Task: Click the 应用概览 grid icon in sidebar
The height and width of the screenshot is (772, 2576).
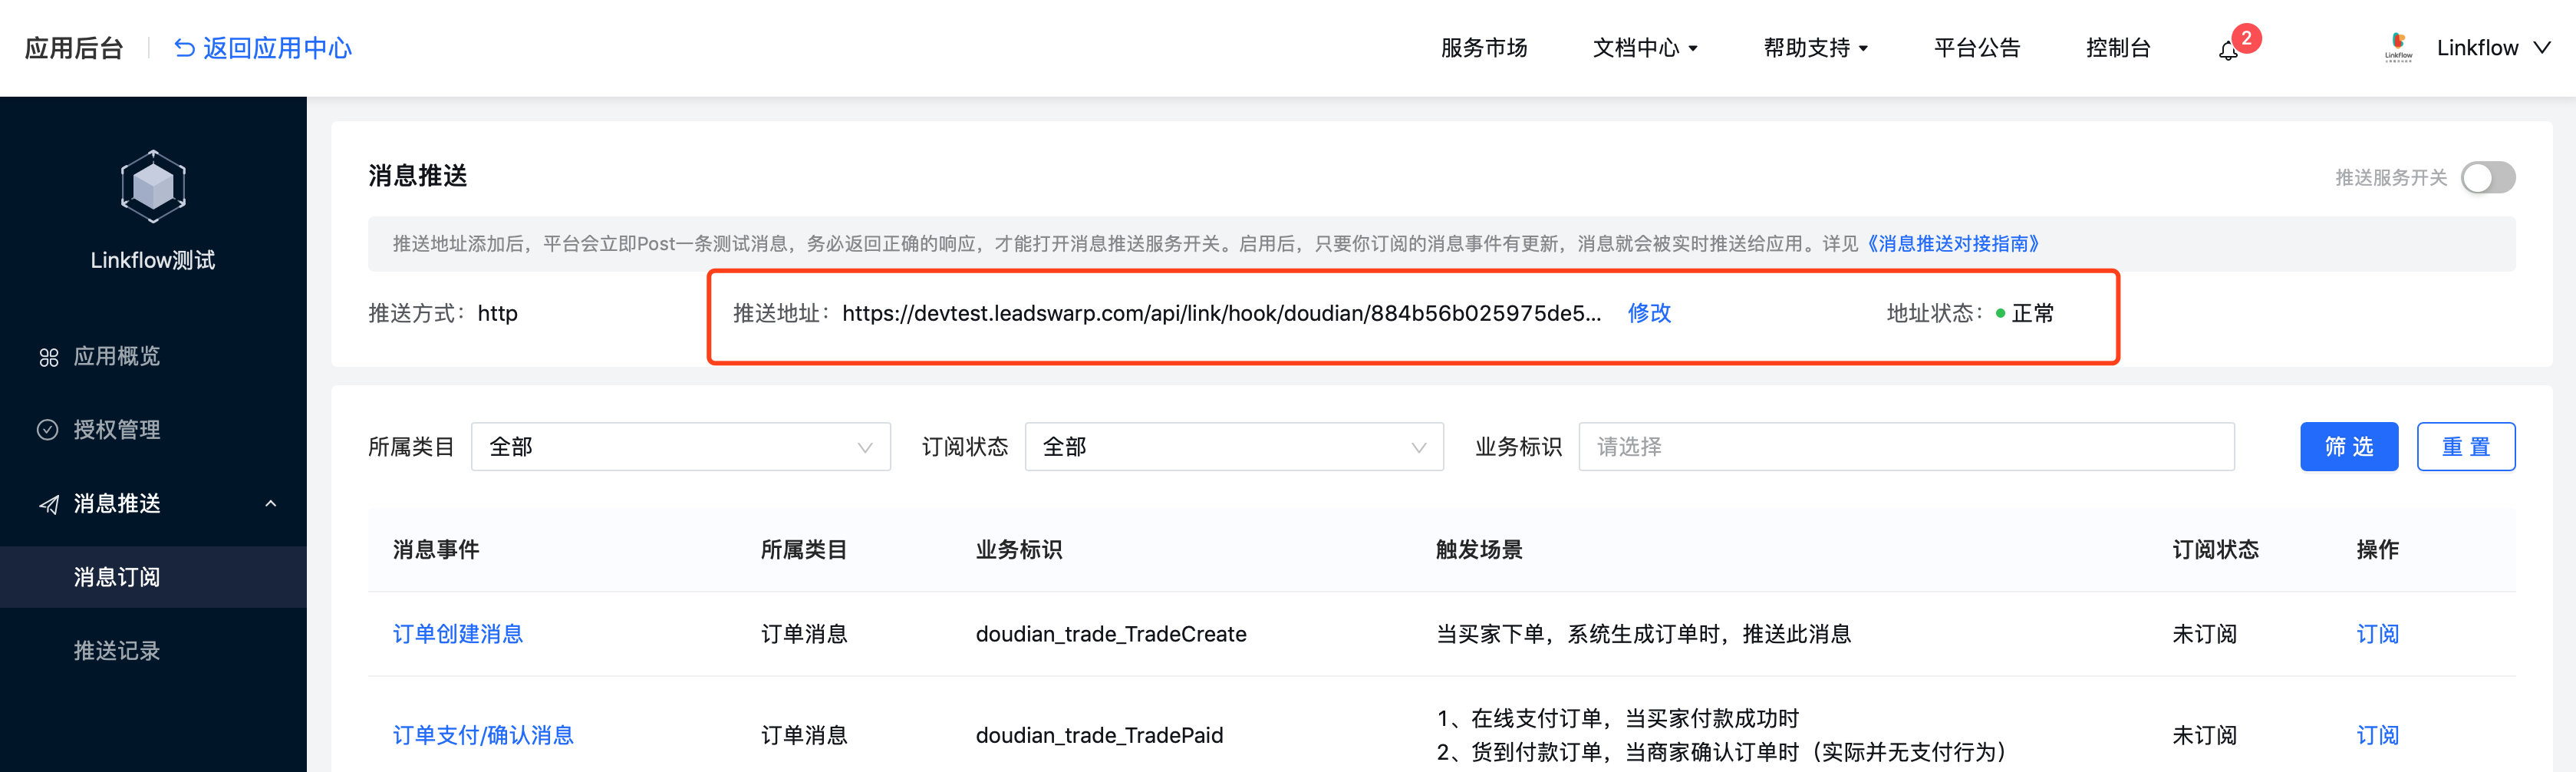Action: click(48, 357)
